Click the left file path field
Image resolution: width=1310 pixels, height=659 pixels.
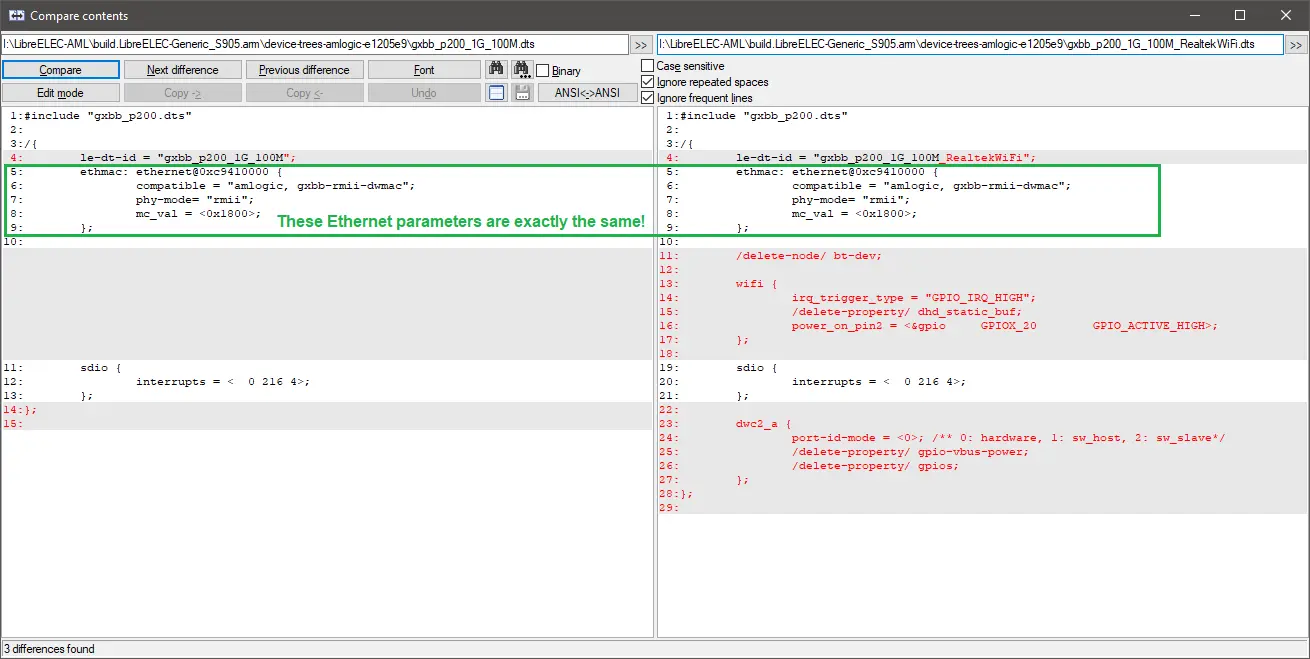tap(314, 45)
